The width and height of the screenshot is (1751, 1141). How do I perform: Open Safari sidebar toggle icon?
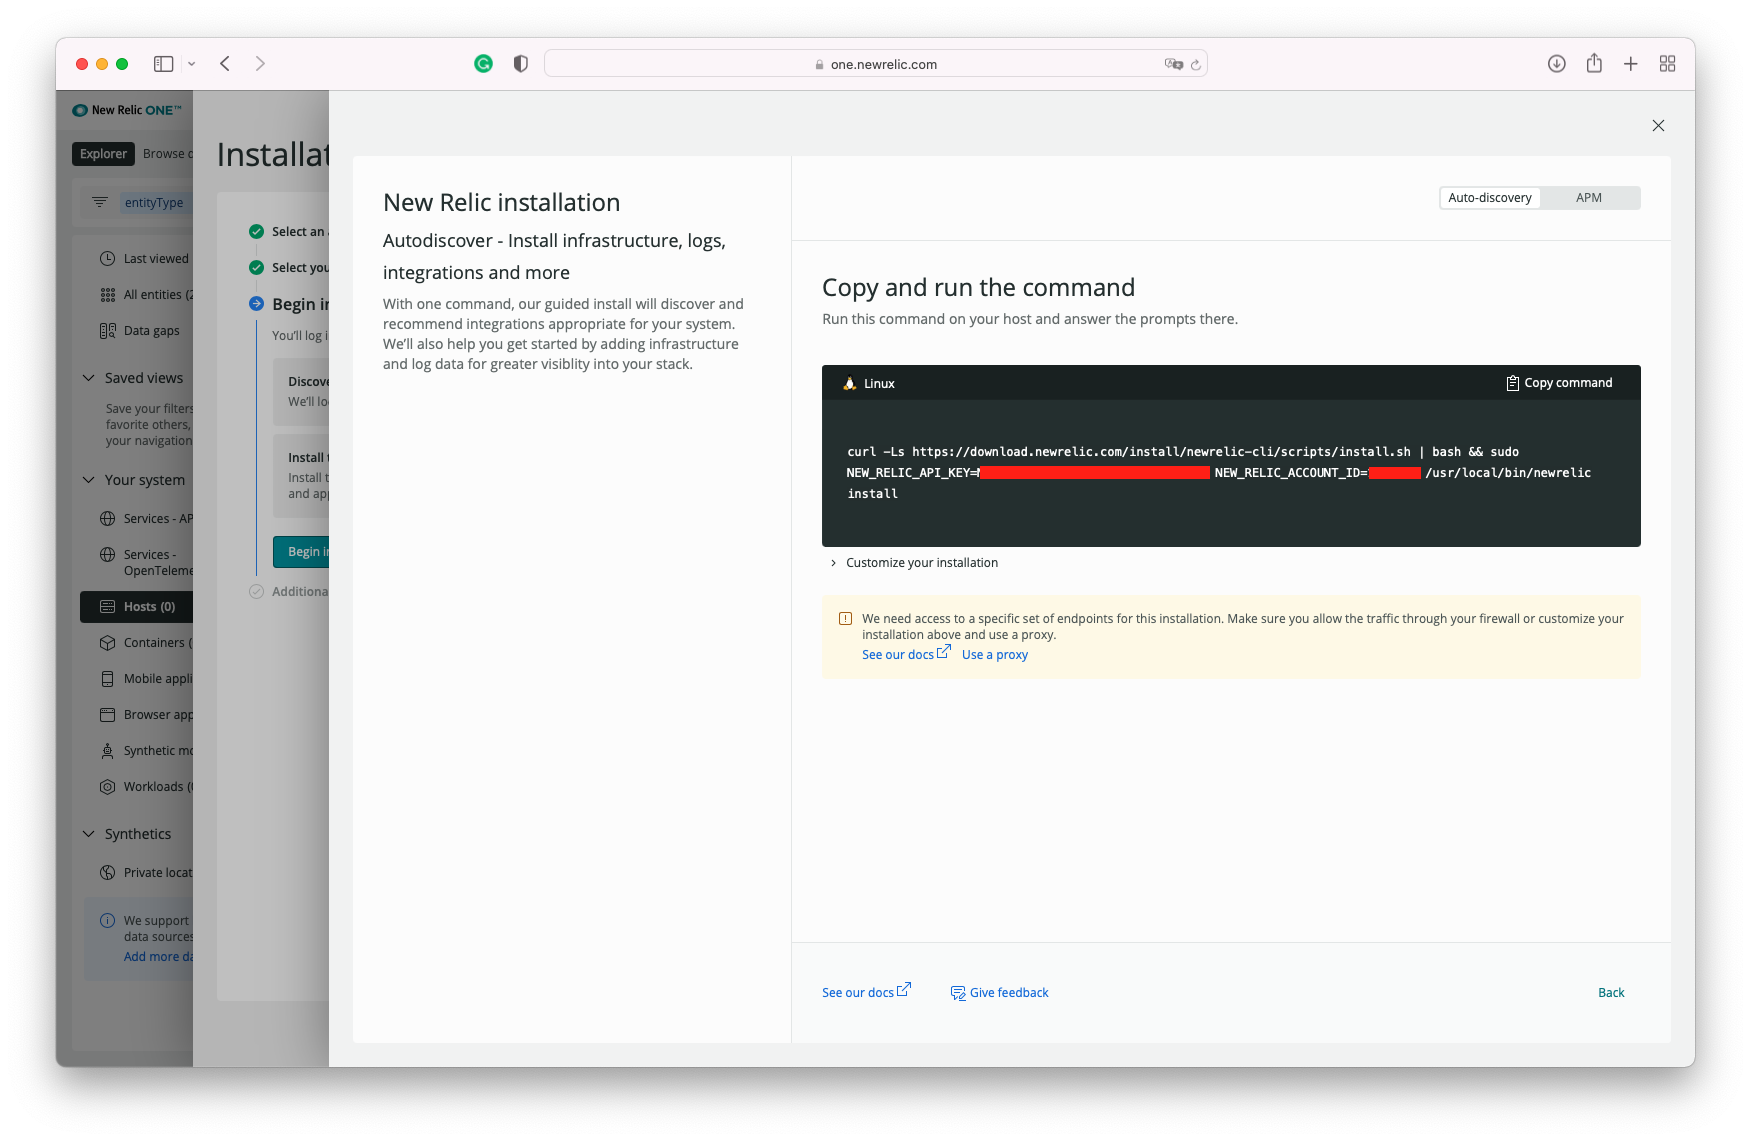[163, 64]
